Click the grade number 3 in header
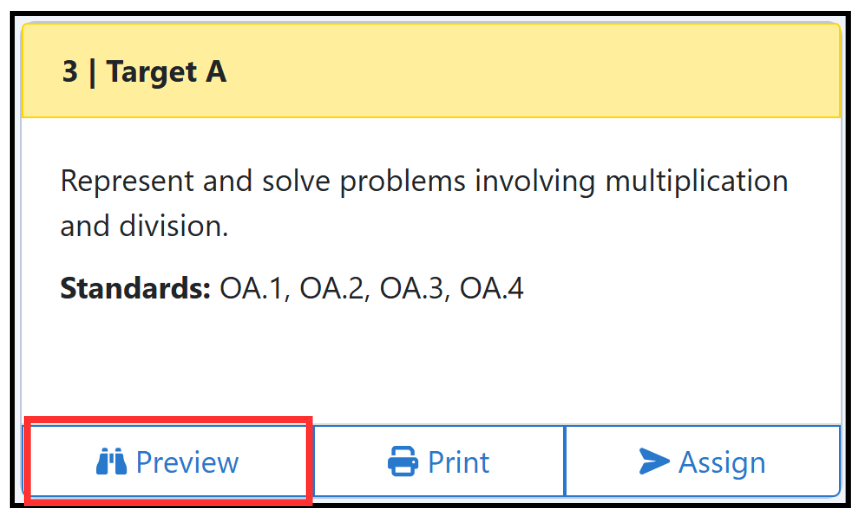The image size is (856, 516). click(70, 72)
